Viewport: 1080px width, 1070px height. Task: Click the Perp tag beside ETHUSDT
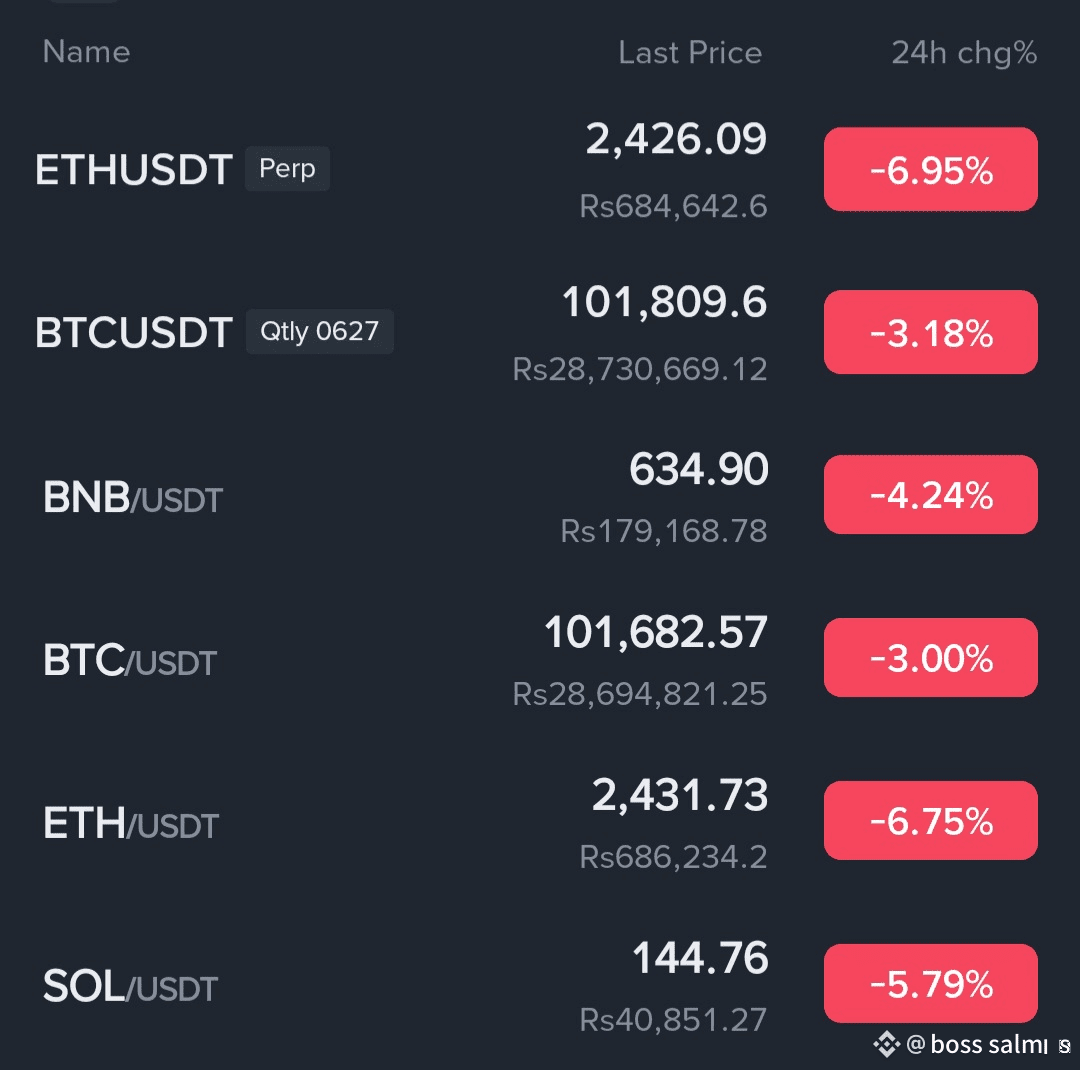pyautogui.click(x=287, y=169)
